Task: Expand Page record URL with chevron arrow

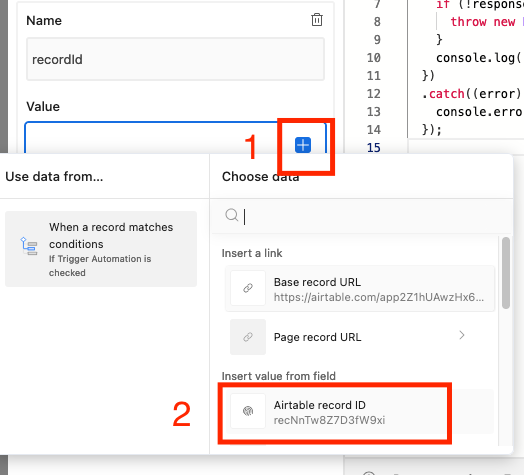Action: coord(462,335)
